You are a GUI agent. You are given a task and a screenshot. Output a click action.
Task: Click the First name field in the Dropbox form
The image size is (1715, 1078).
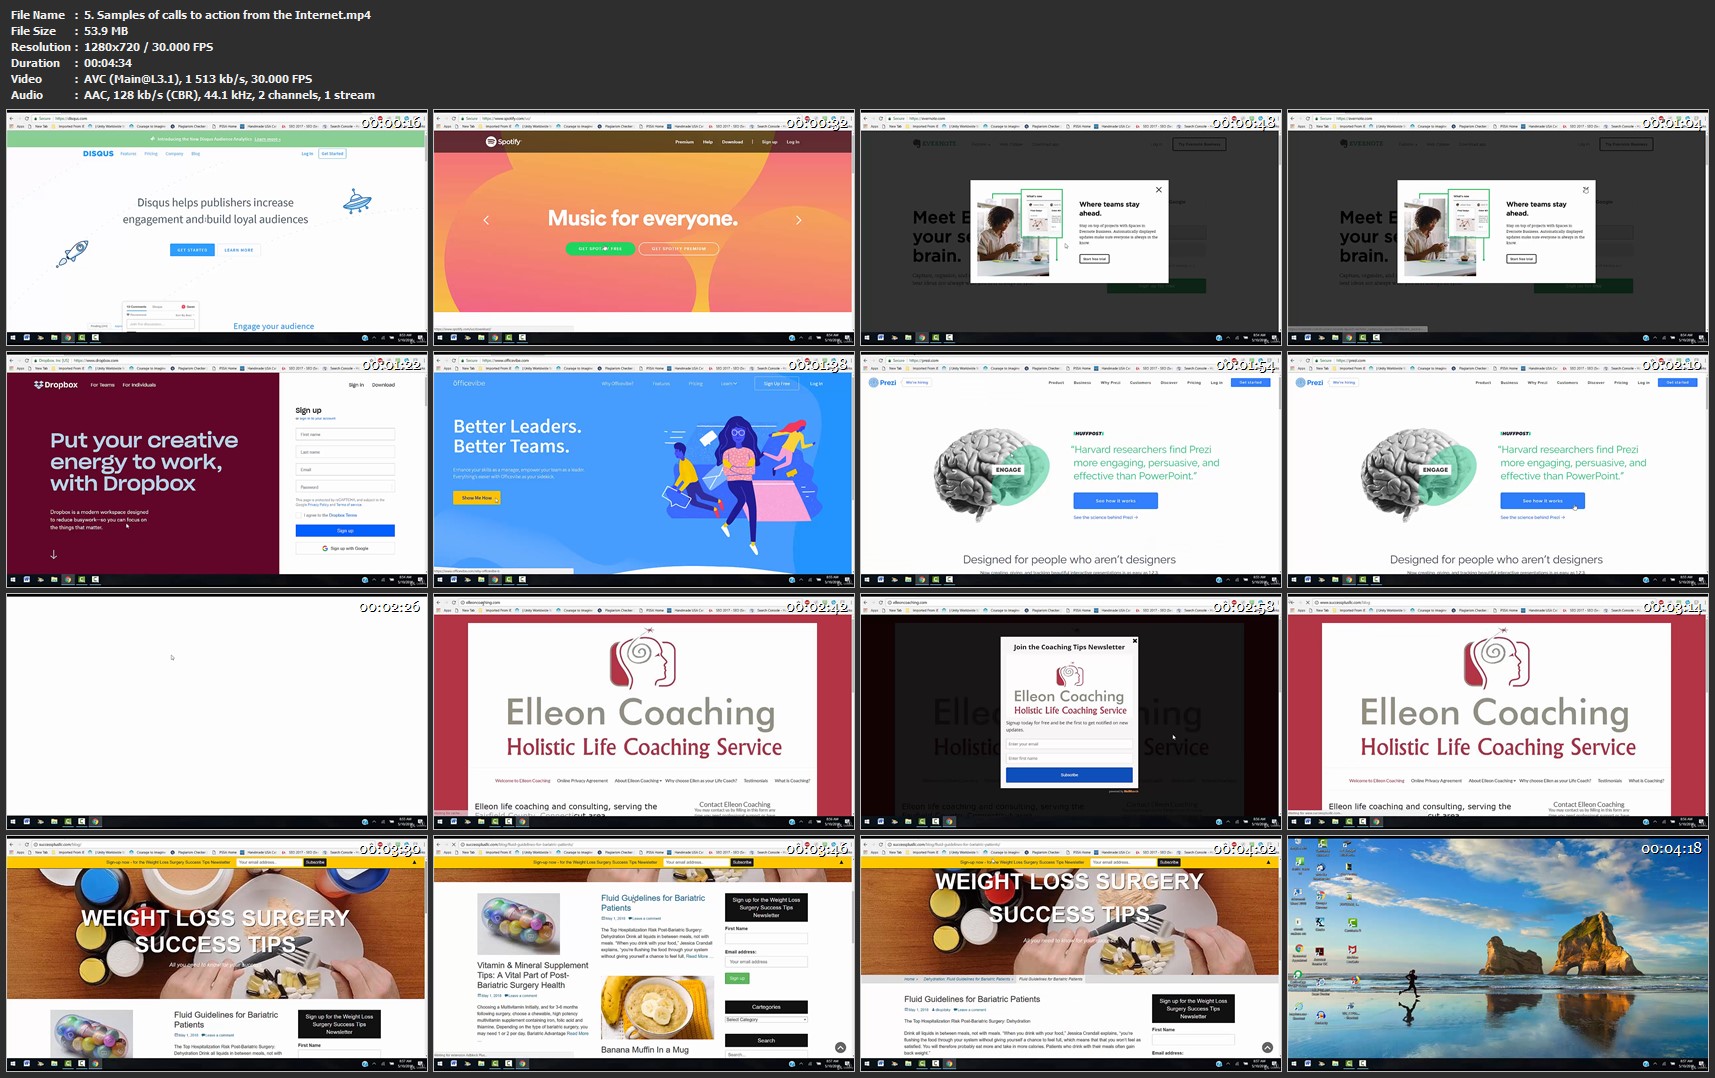tap(345, 435)
